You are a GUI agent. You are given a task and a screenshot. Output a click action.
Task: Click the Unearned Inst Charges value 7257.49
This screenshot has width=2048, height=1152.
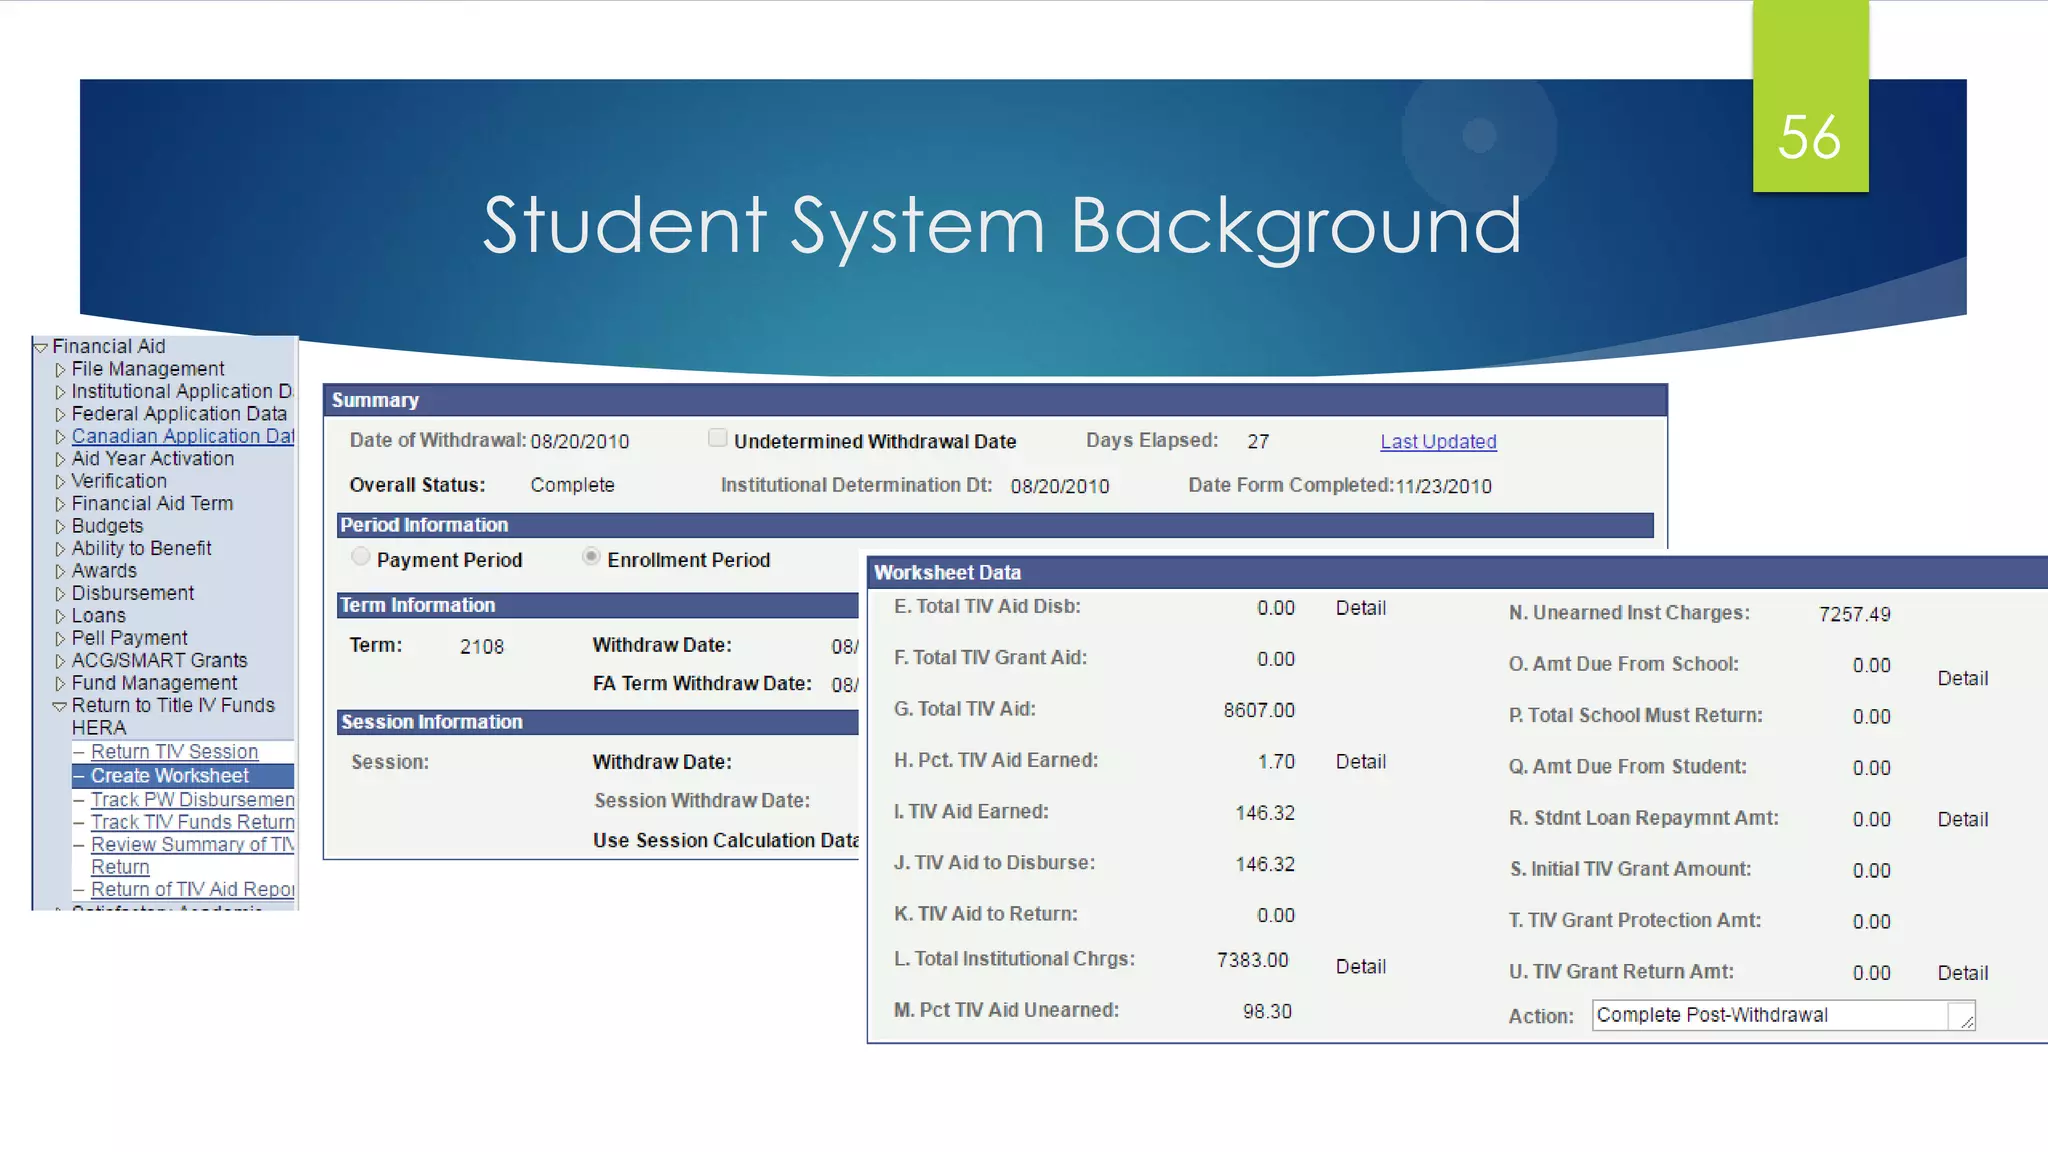[1854, 614]
